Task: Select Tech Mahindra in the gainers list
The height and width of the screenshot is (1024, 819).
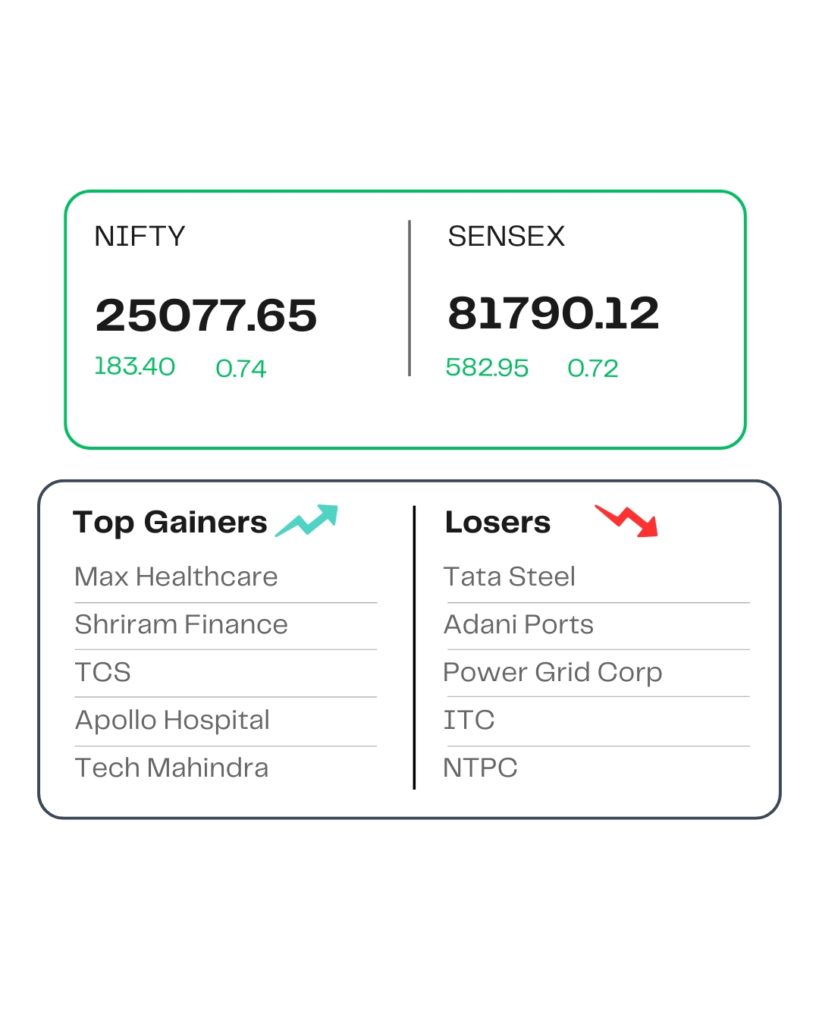Action: [x=171, y=768]
